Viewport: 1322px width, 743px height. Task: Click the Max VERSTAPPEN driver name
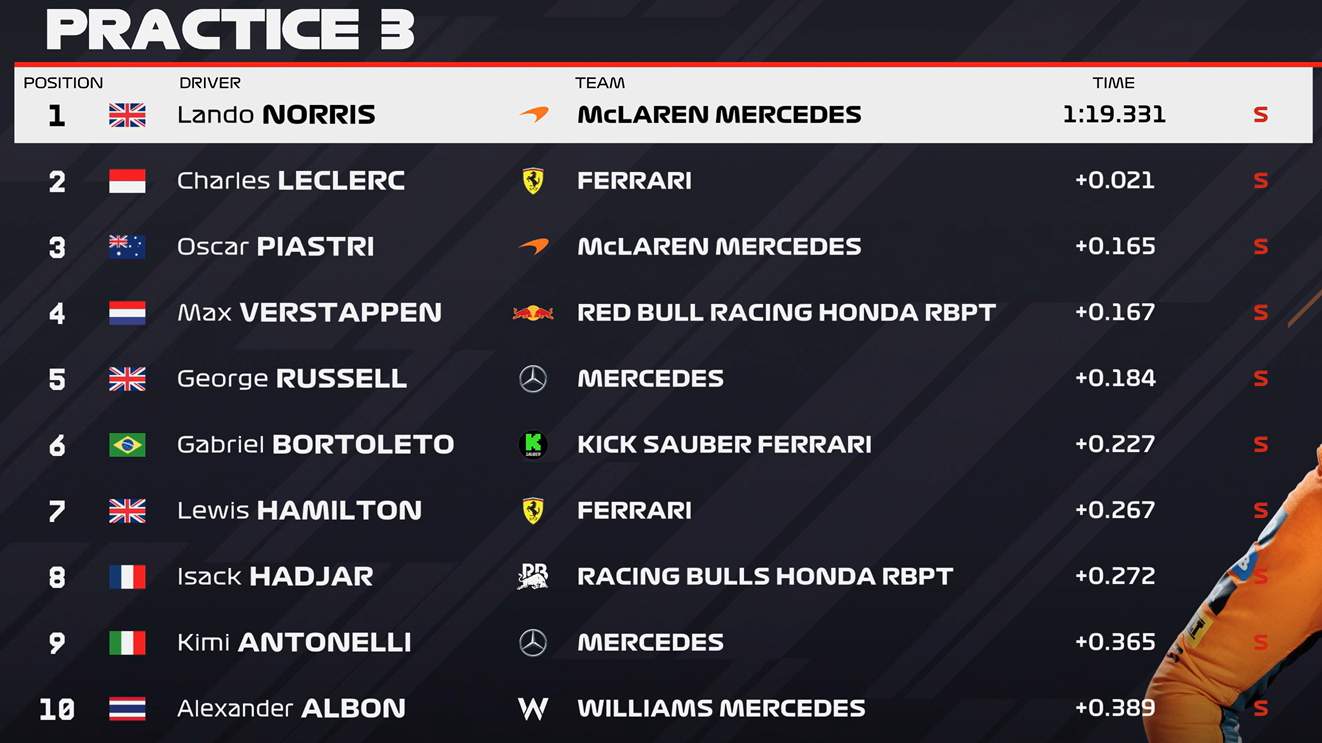tap(309, 313)
